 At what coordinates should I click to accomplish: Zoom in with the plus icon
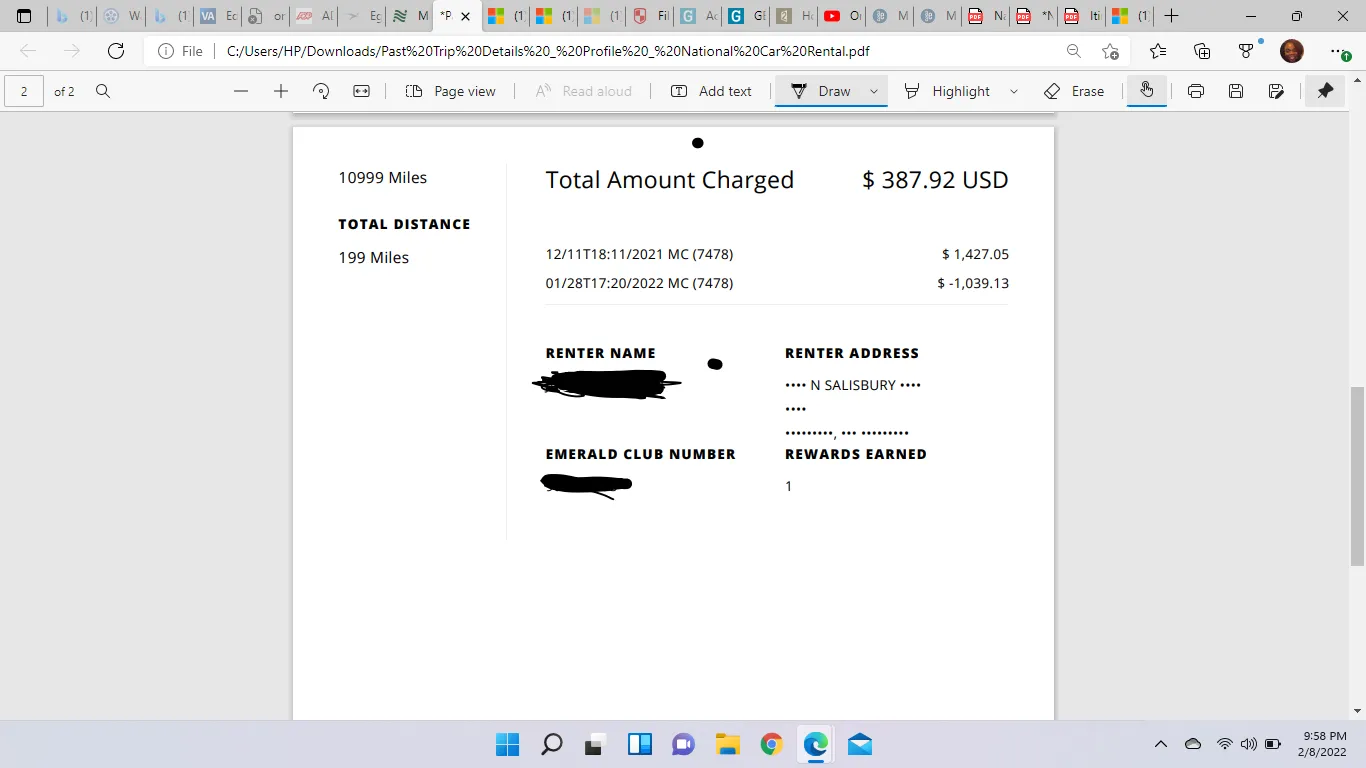coord(281,91)
